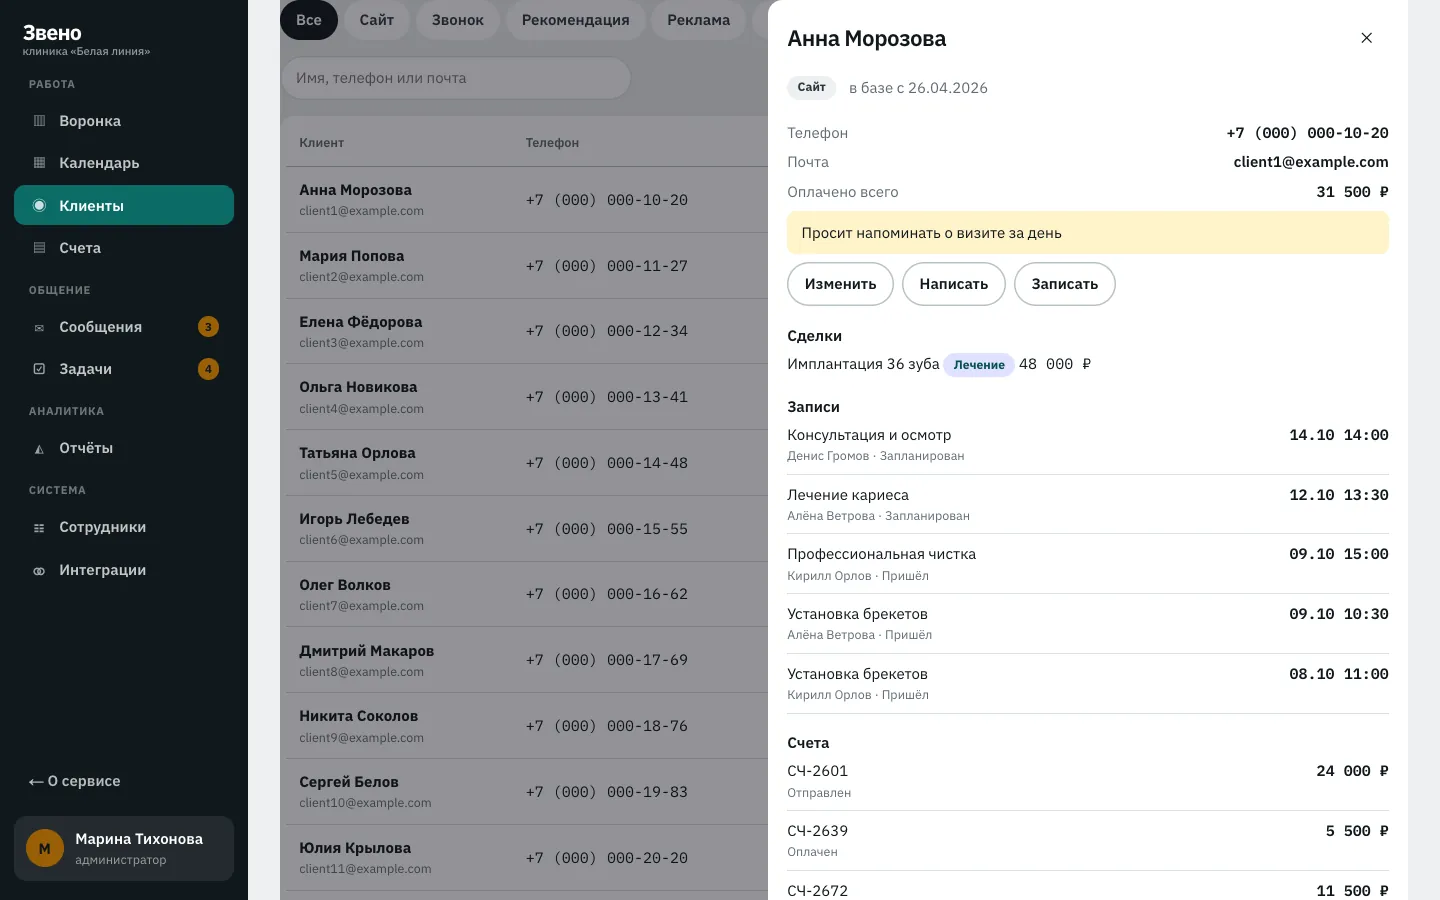Click the Написать button
The image size is (1440, 900).
954,284
